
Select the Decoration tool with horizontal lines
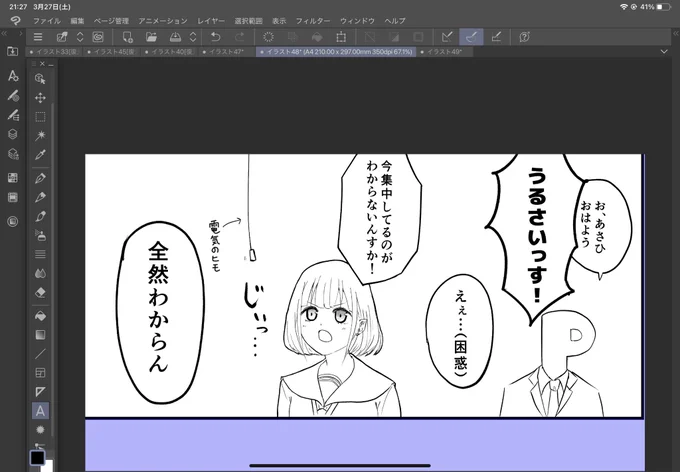point(40,254)
